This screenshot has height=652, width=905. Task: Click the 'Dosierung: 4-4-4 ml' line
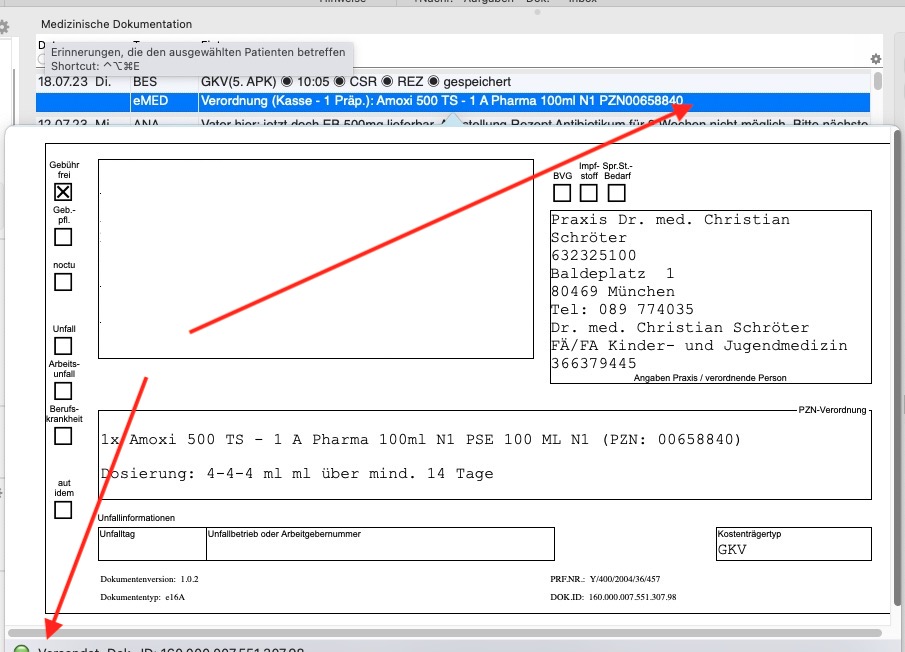coord(297,474)
